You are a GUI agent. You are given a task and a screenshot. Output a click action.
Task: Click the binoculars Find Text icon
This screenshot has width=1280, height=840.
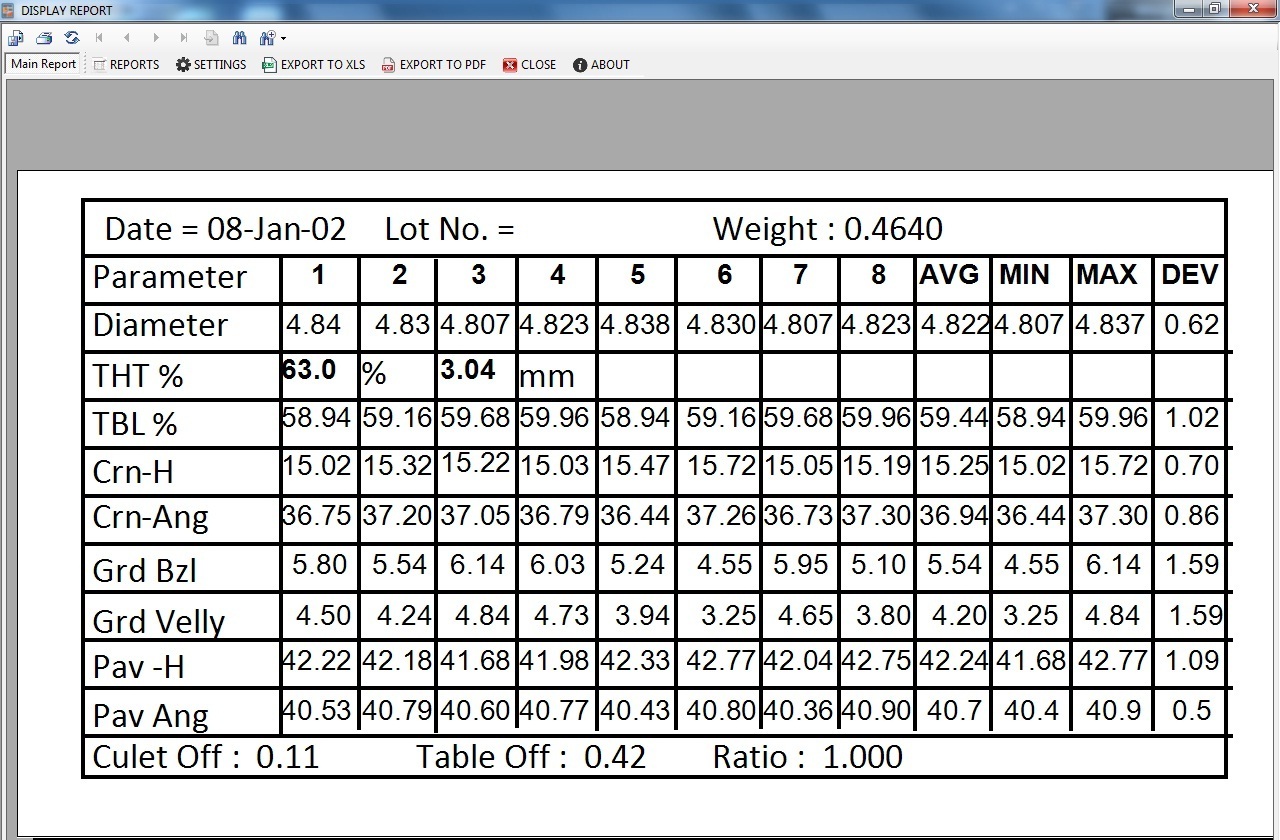coord(239,38)
